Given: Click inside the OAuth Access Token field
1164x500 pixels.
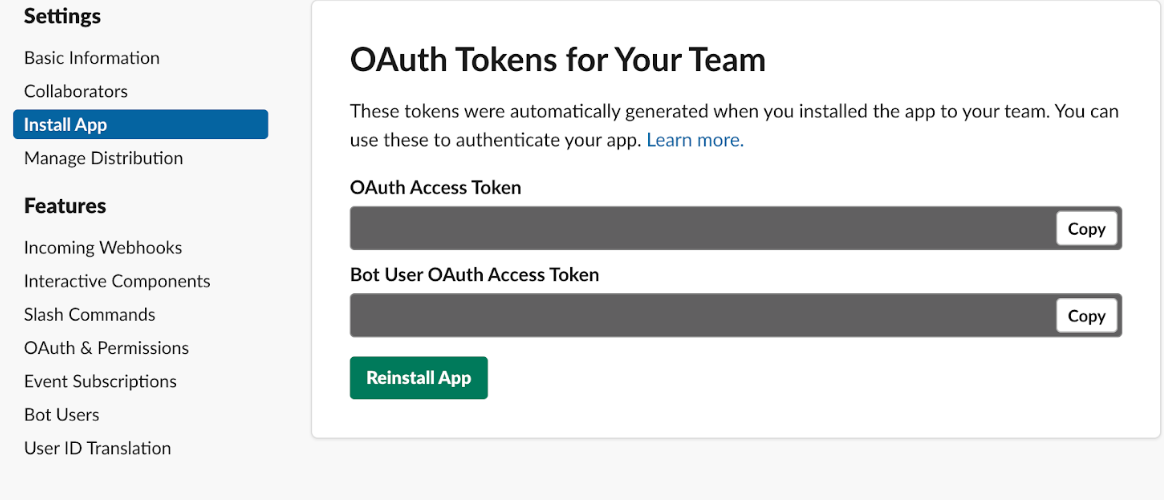Looking at the screenshot, I should [x=700, y=229].
